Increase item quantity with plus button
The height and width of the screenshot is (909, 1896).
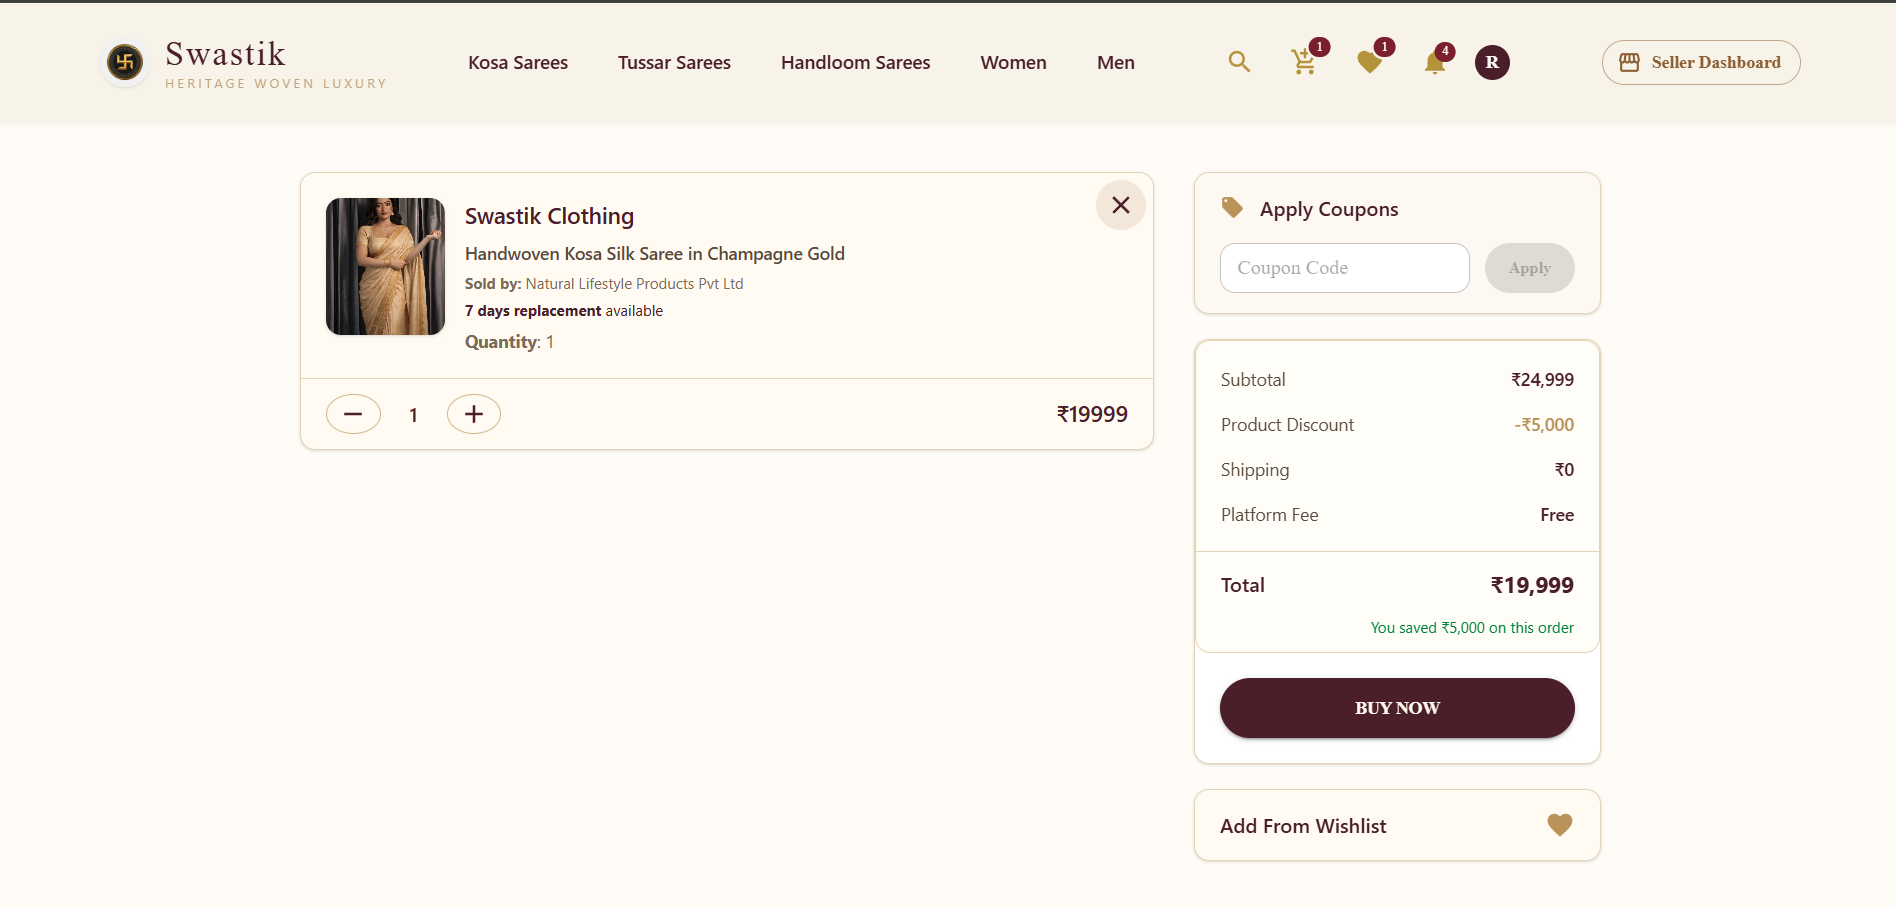[x=473, y=413]
